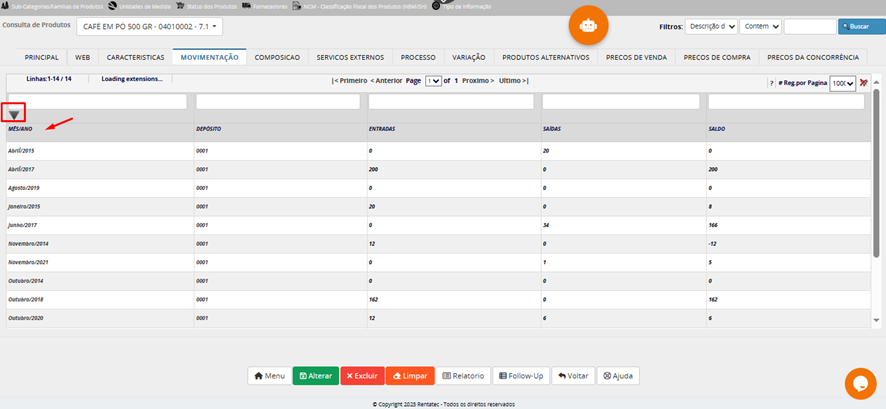Click the orange Limpar button
Screen dimensions: 886x409
(x=409, y=376)
